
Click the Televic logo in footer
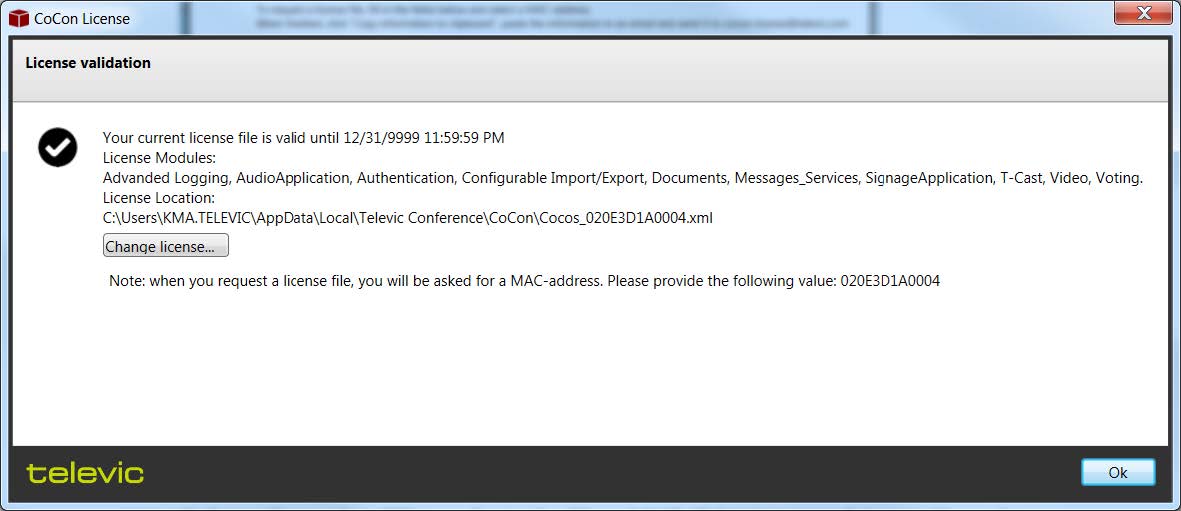pyautogui.click(x=85, y=473)
